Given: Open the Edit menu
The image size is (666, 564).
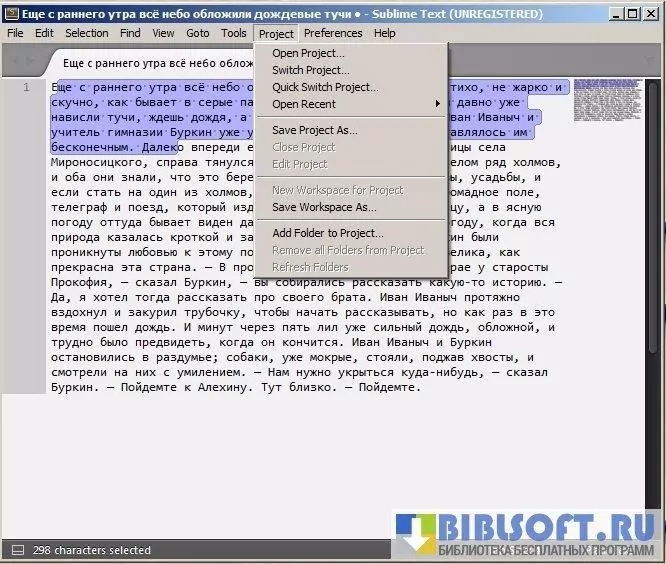Looking at the screenshot, I should point(45,33).
